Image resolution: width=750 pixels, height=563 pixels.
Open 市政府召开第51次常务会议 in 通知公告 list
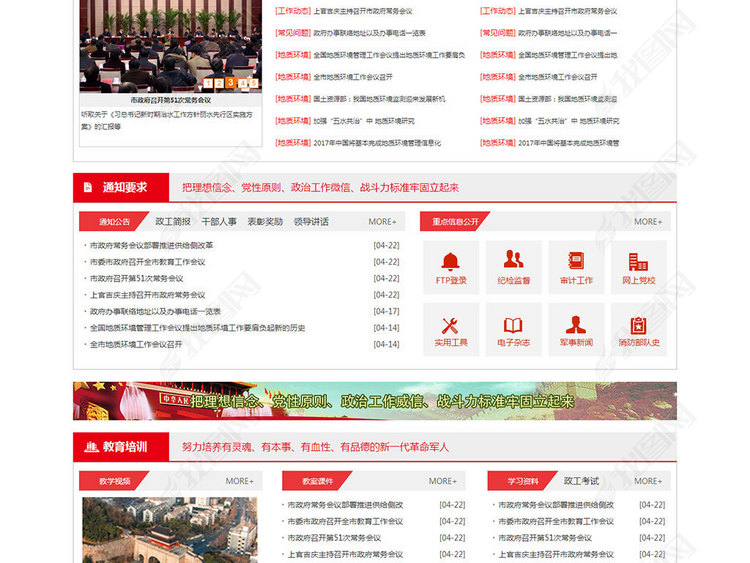[136, 278]
